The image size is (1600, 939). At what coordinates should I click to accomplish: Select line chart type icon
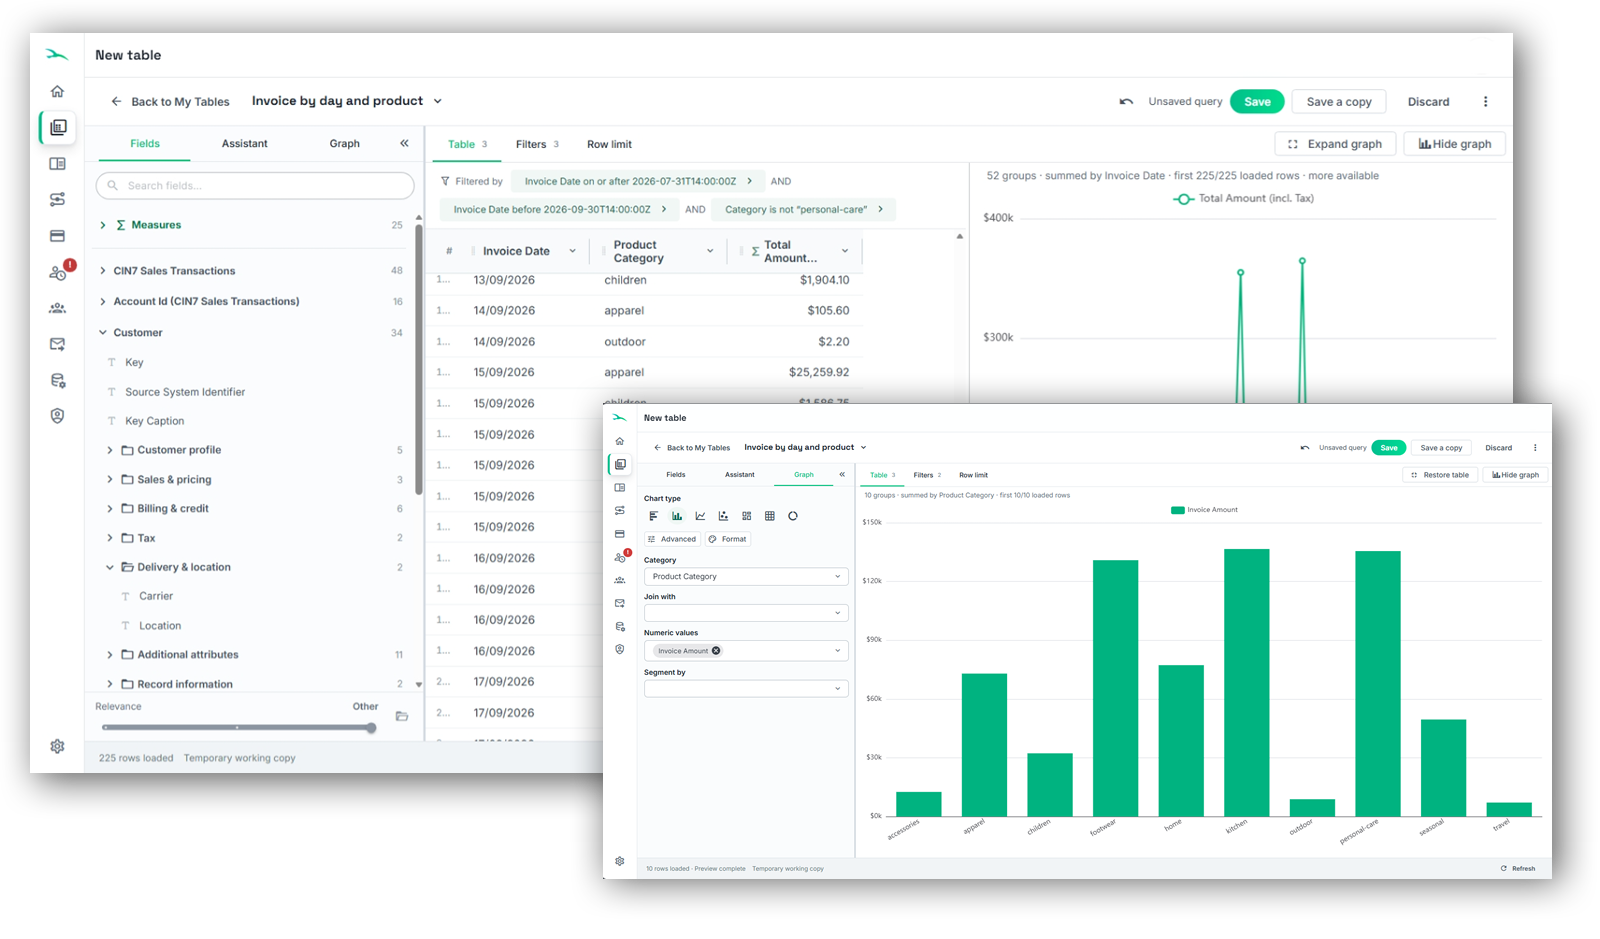coord(700,516)
